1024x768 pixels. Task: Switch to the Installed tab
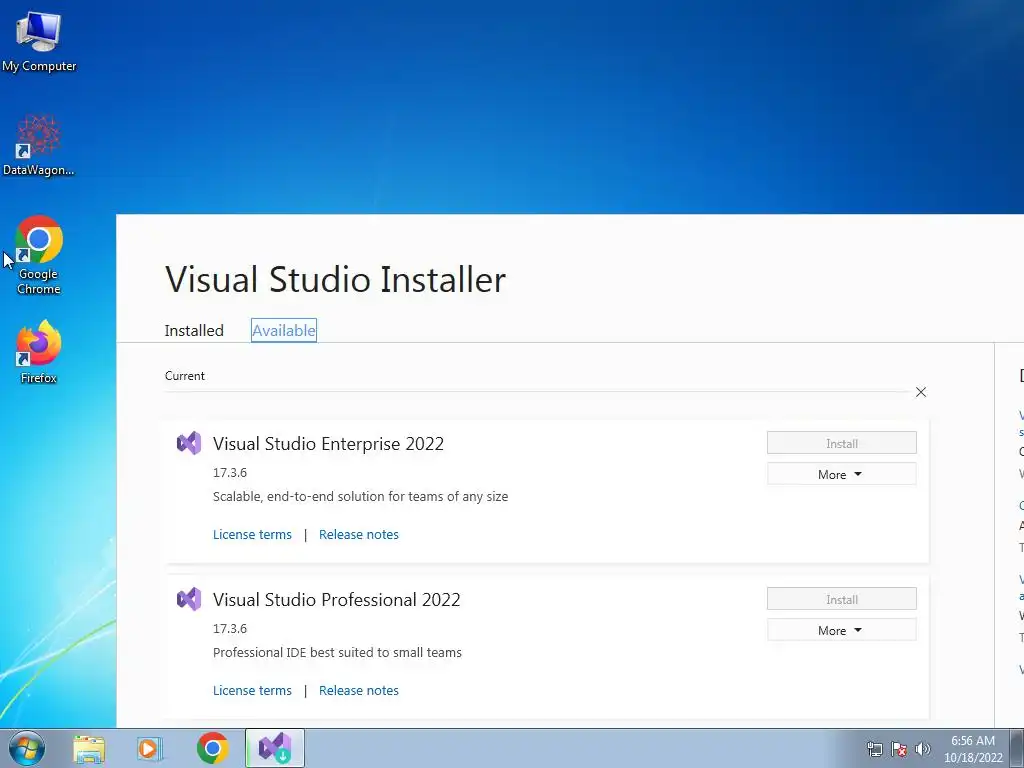pyautogui.click(x=194, y=330)
